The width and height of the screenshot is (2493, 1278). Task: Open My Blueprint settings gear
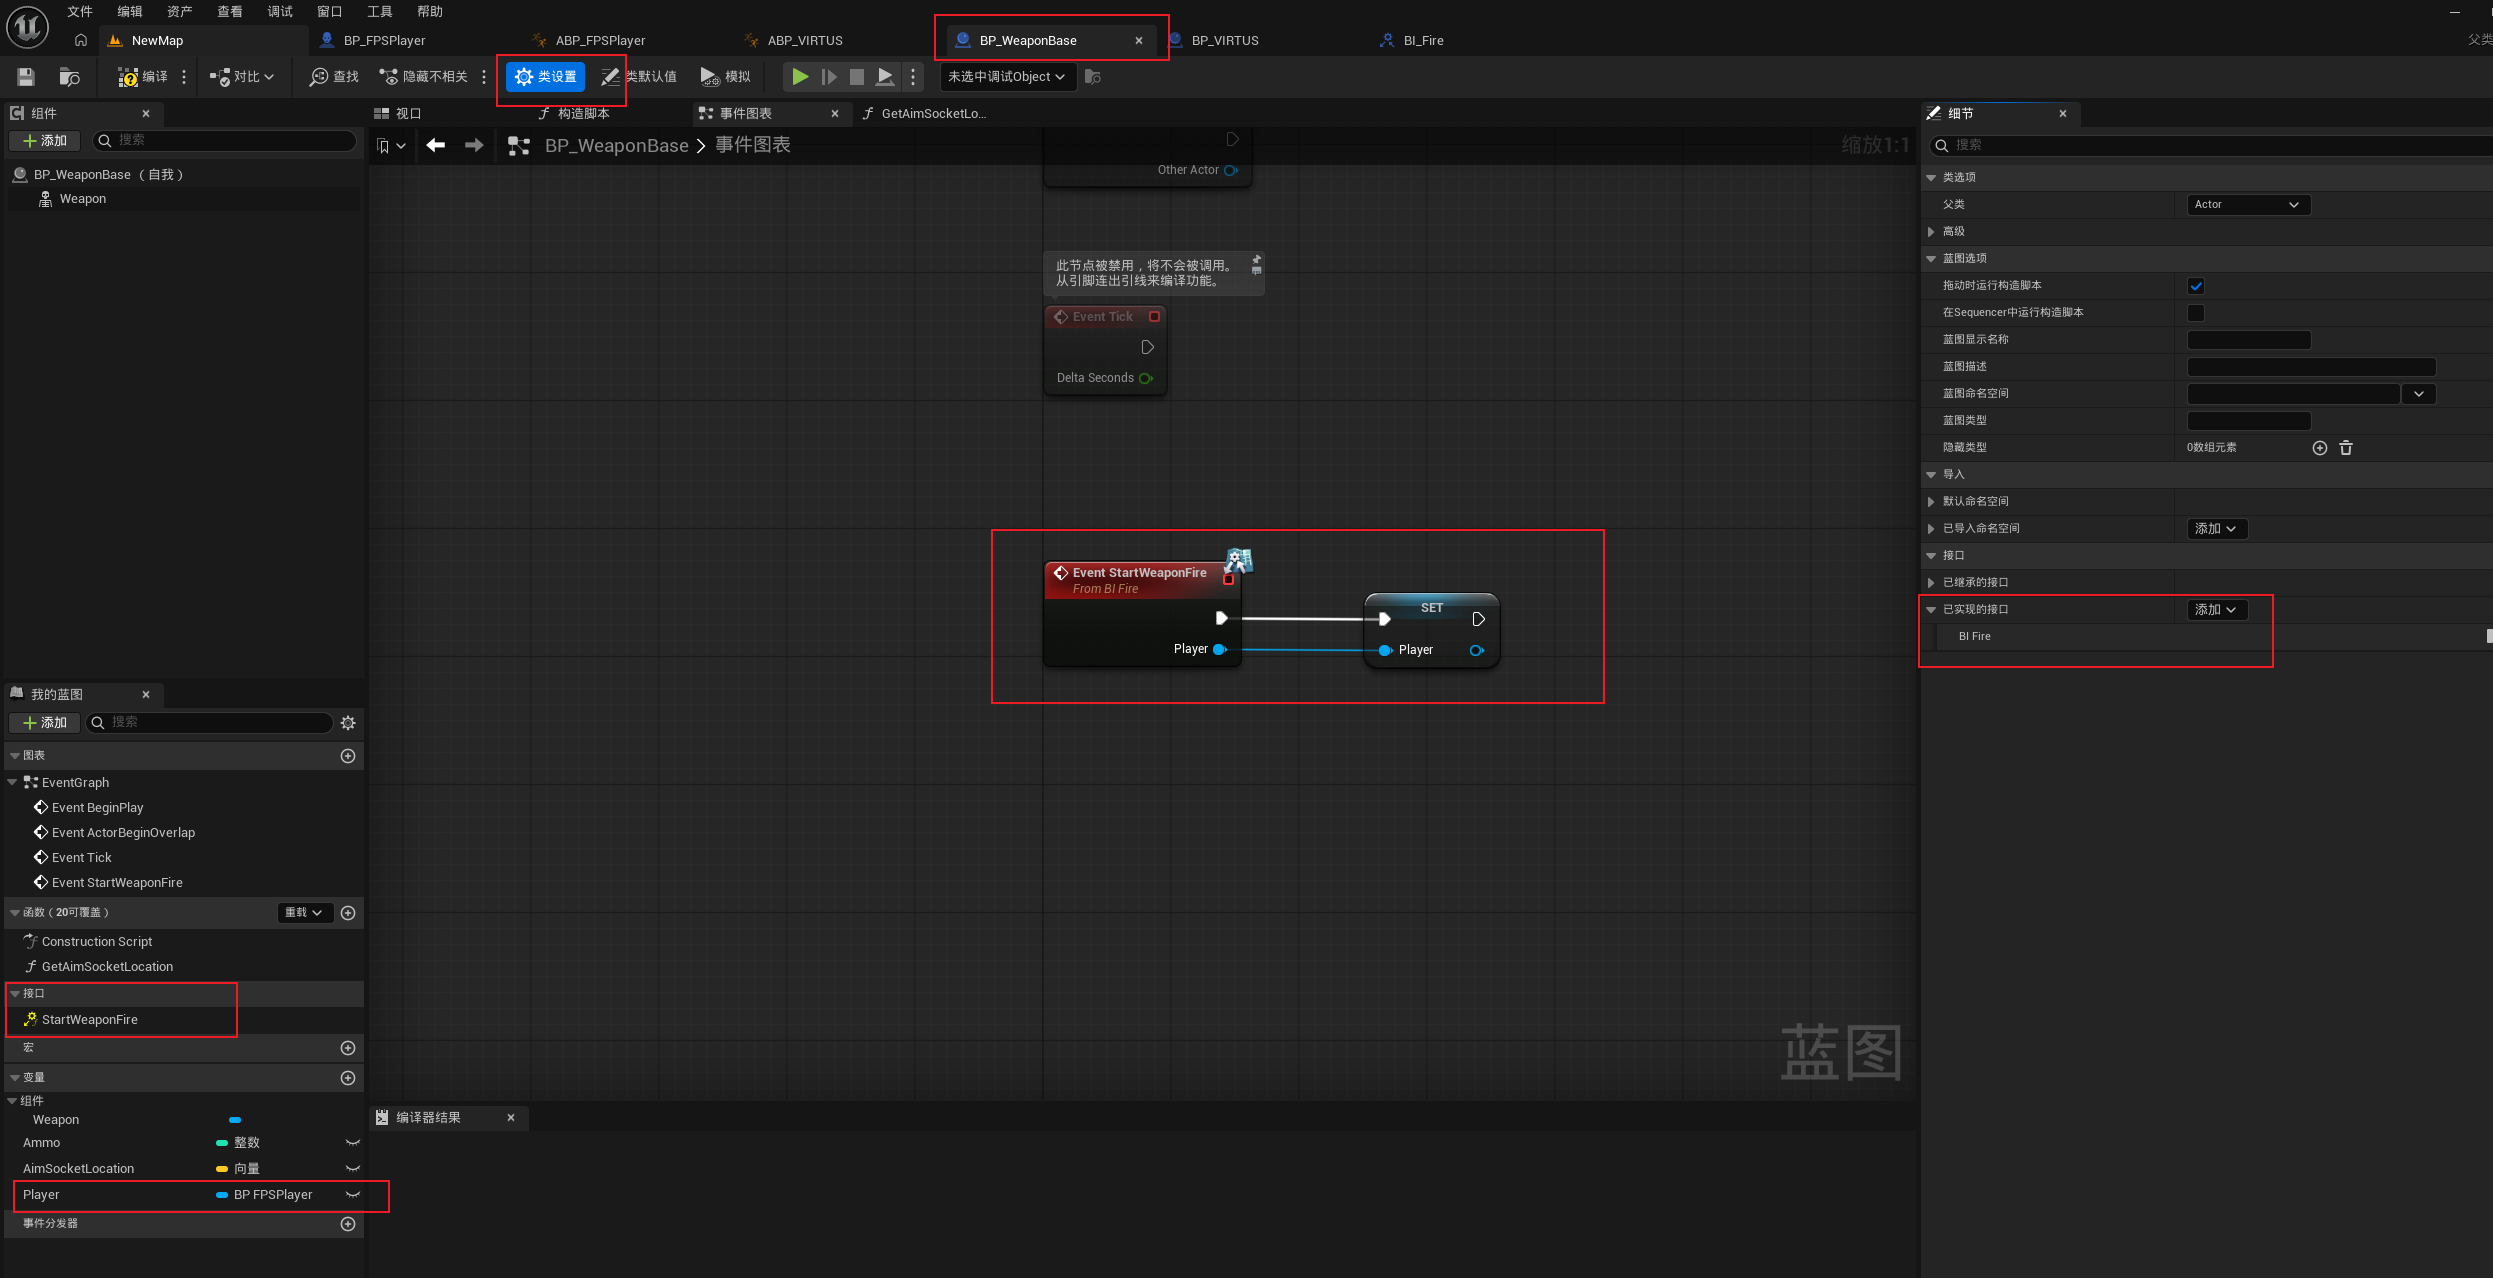pyautogui.click(x=348, y=723)
